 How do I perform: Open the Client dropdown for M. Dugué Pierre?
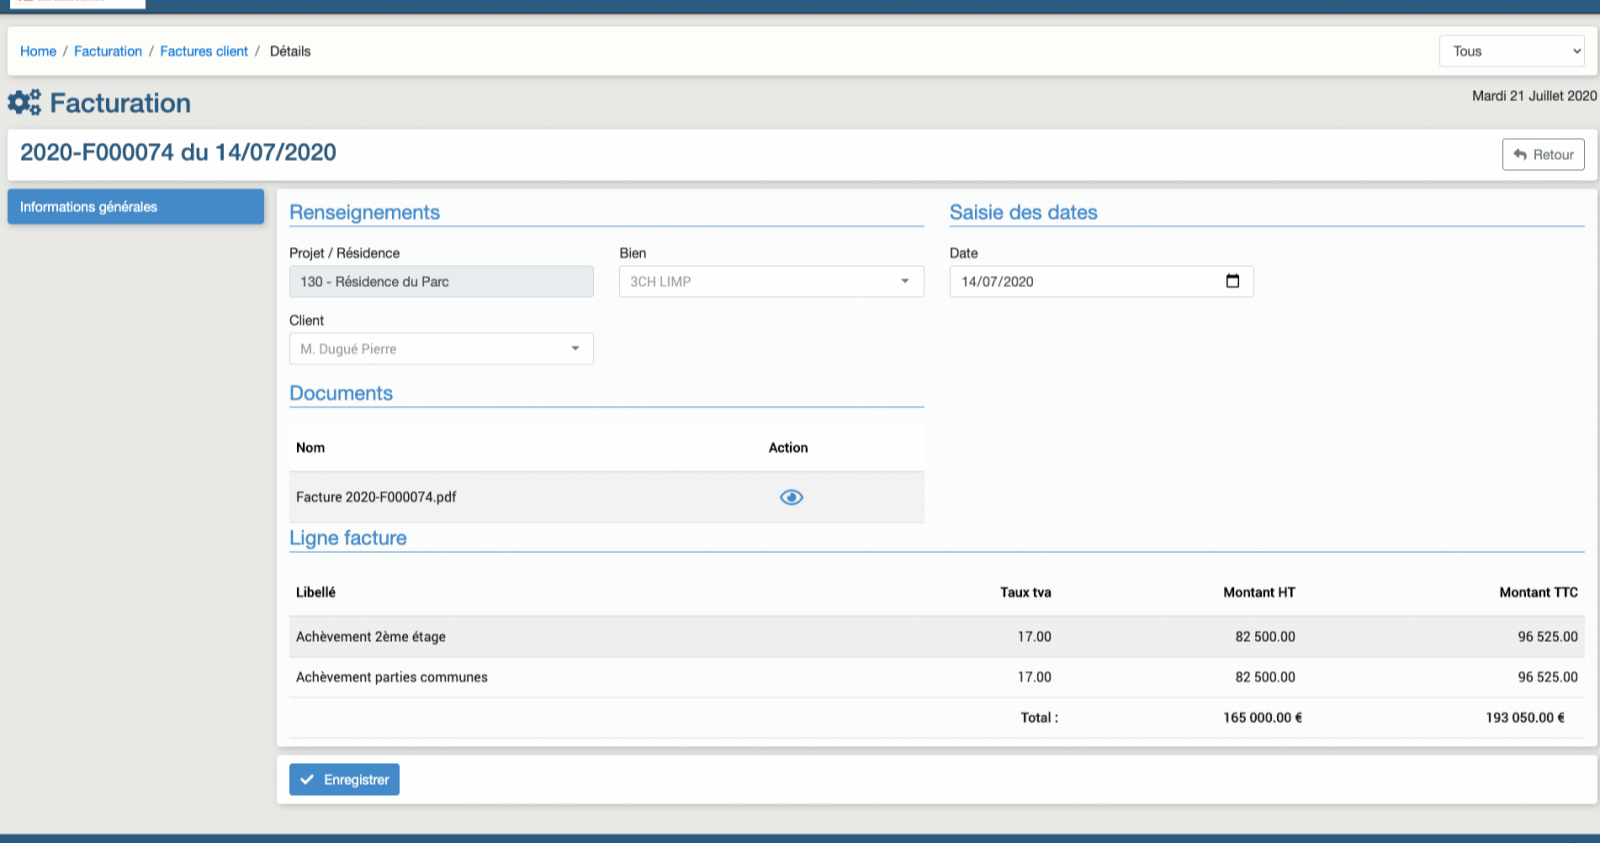pyautogui.click(x=441, y=349)
